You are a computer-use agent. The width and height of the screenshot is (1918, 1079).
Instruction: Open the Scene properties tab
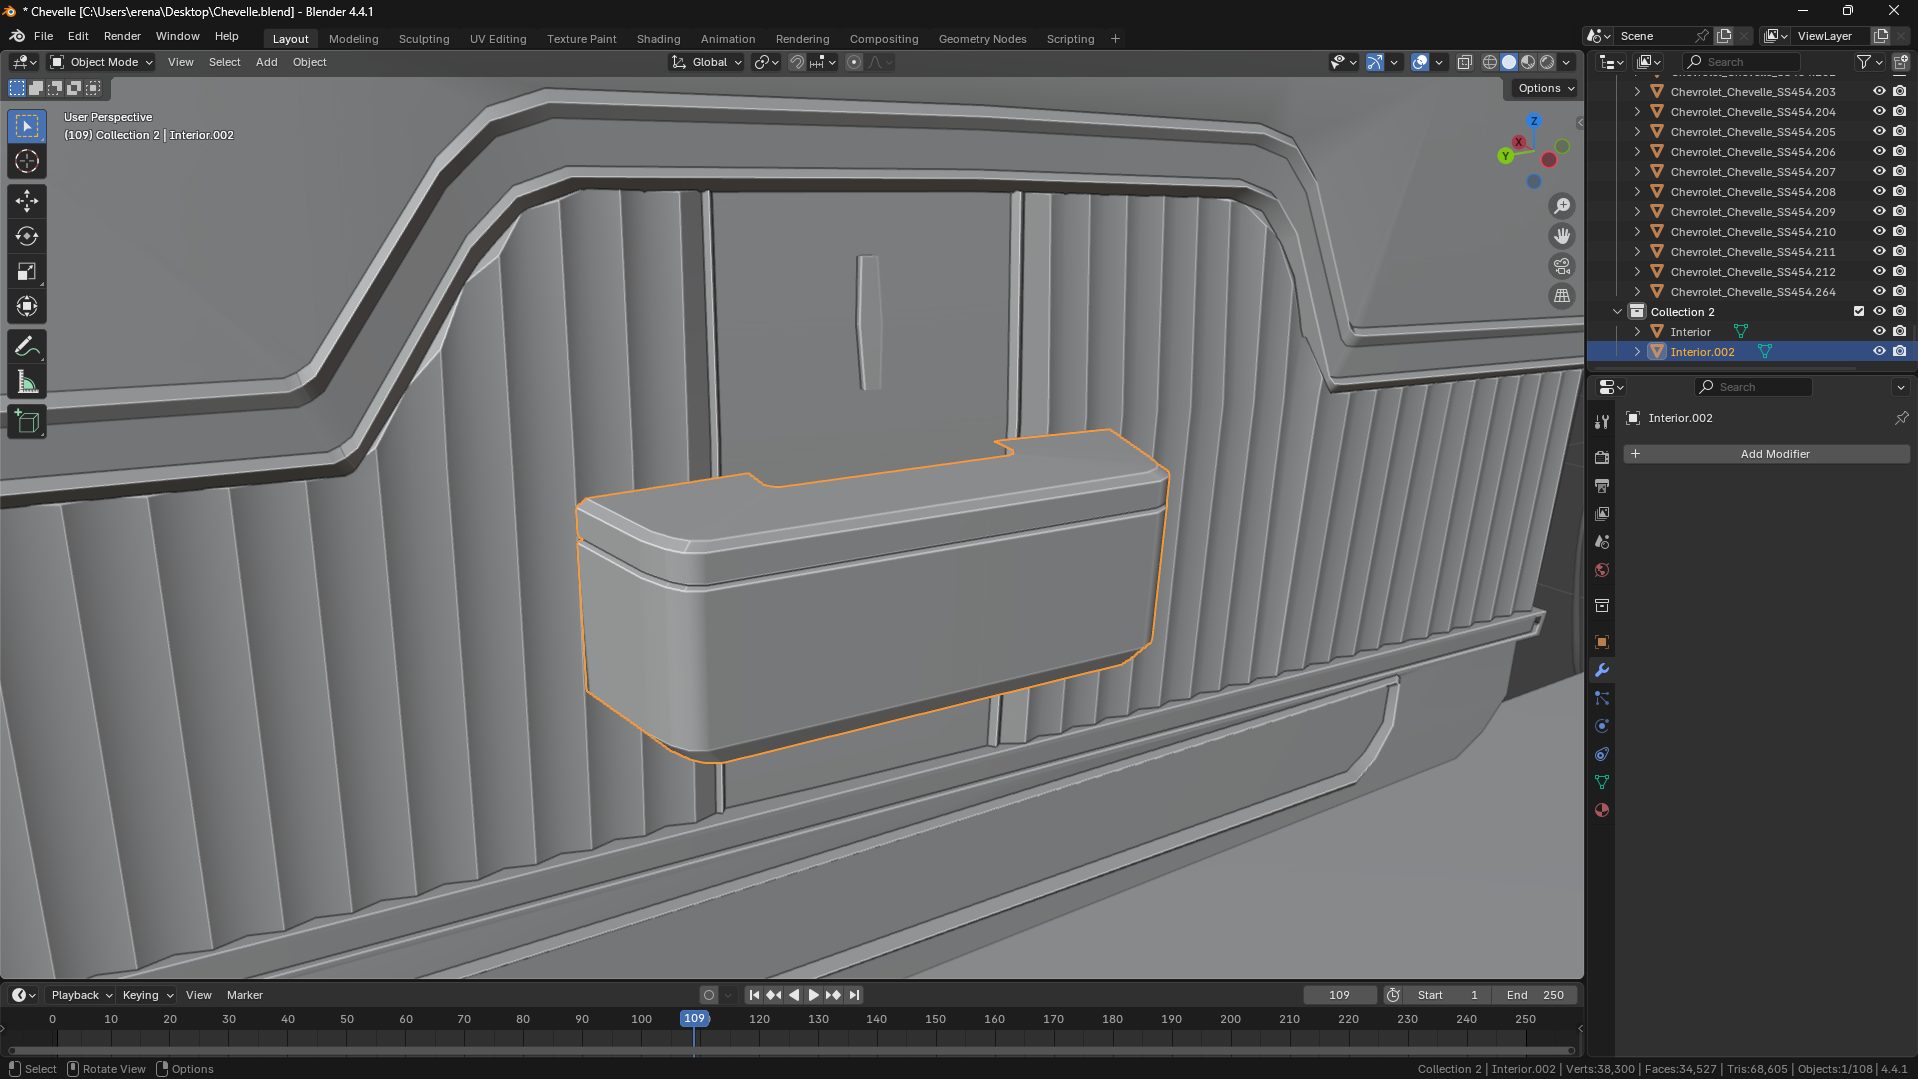pos(1602,541)
